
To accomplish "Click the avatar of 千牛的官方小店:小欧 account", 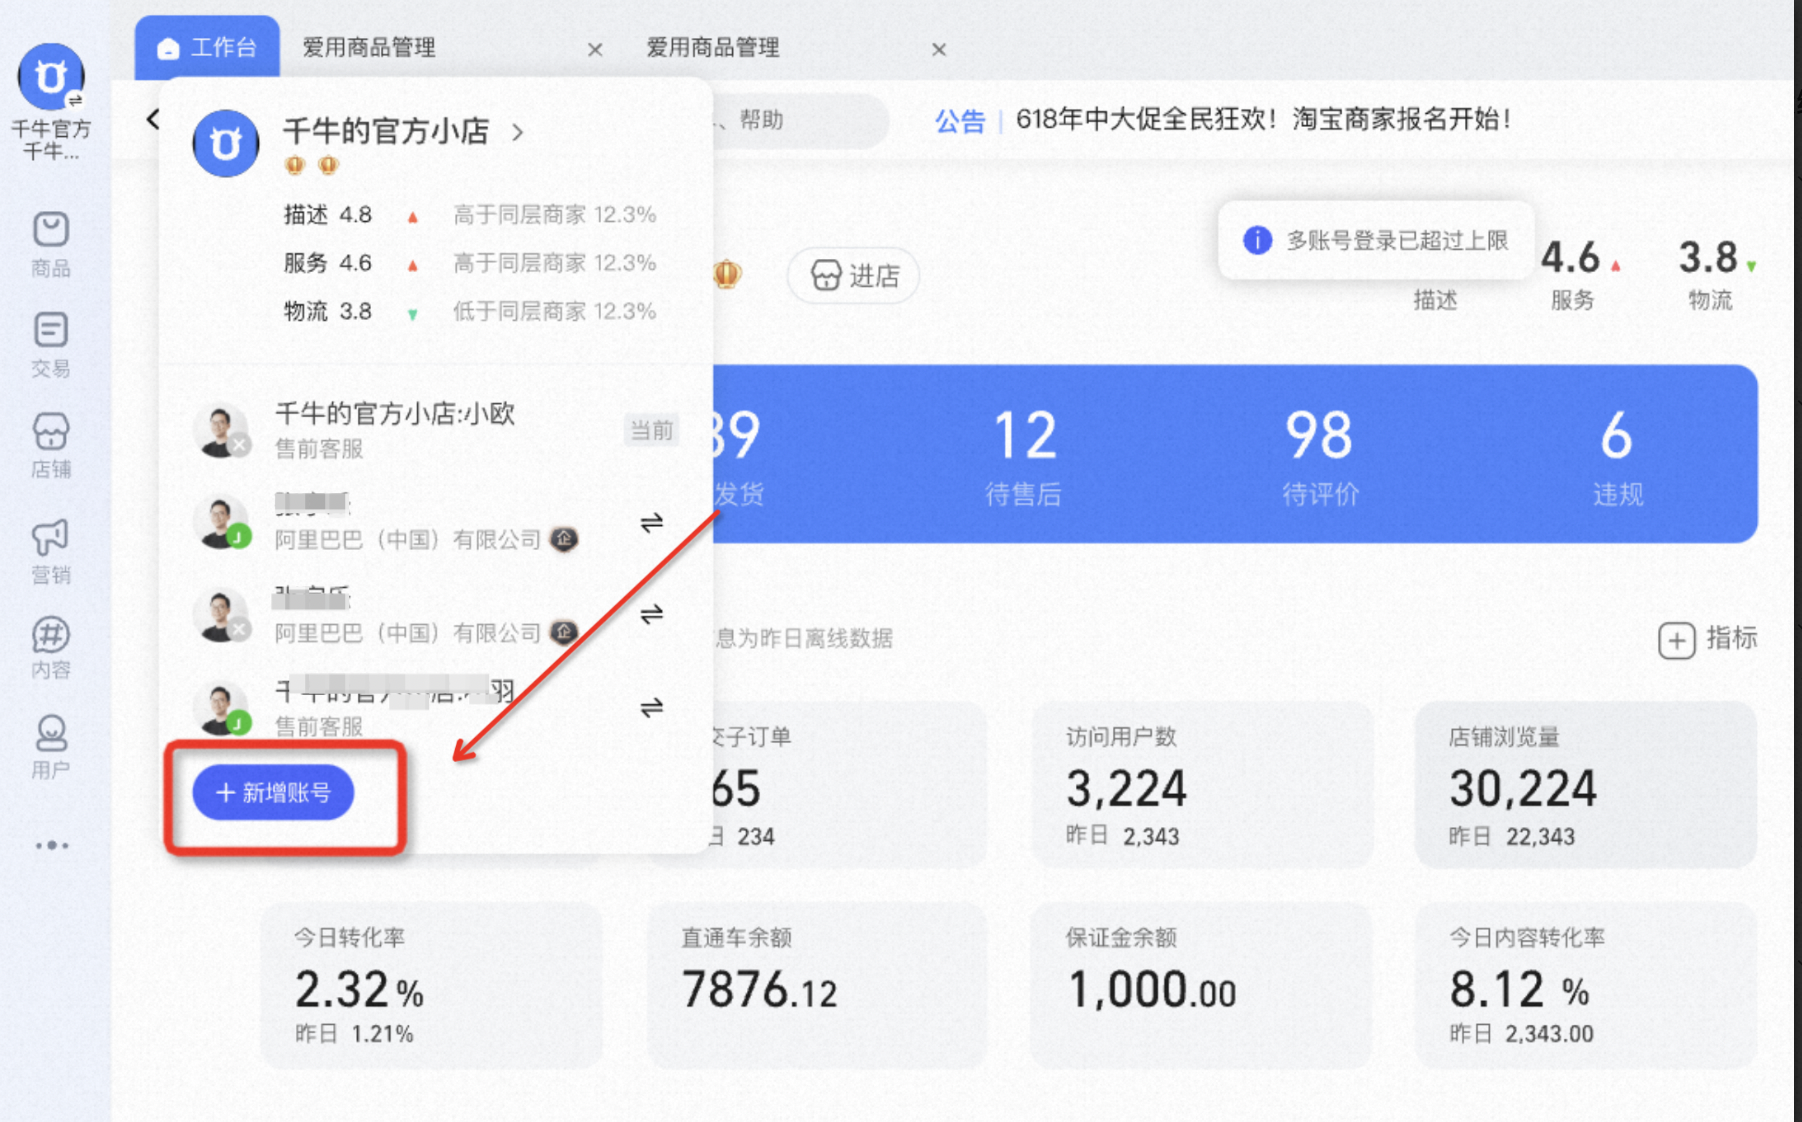I will 221,431.
